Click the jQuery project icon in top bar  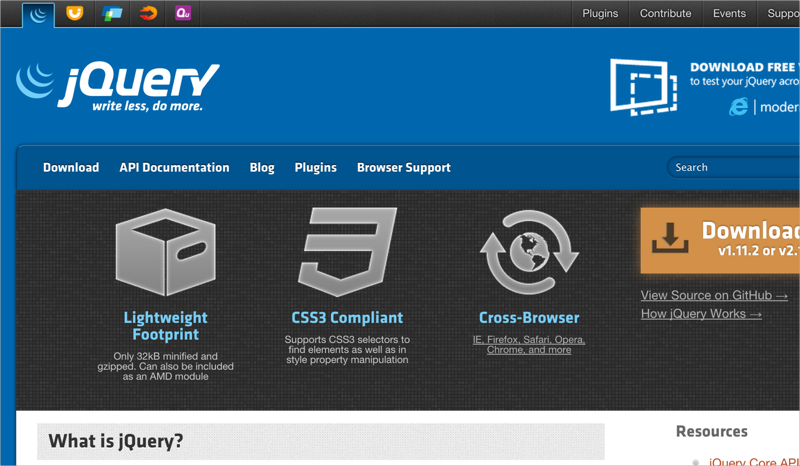(x=38, y=14)
